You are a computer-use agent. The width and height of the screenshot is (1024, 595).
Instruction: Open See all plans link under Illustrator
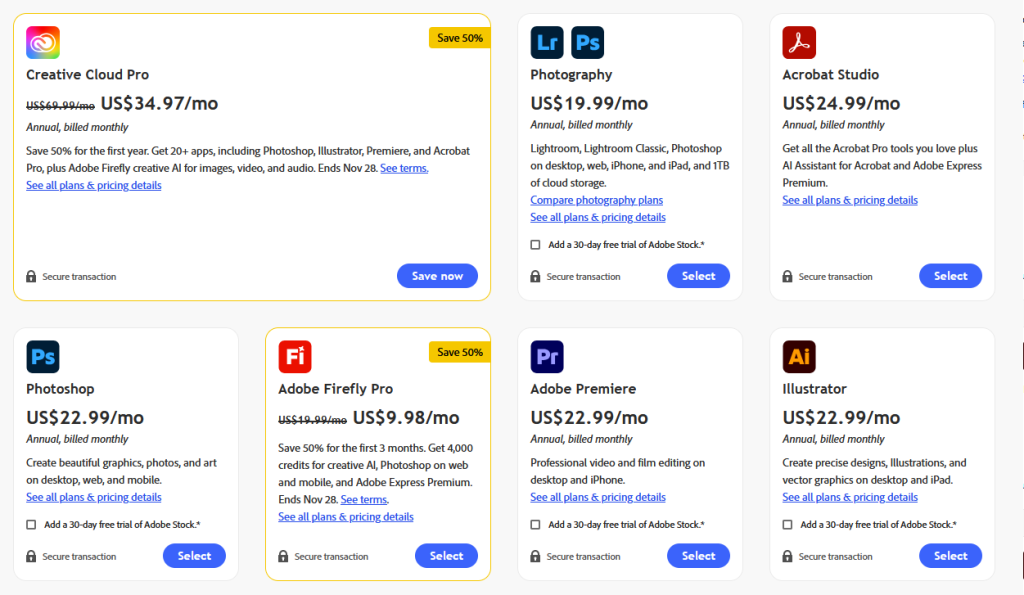[850, 497]
